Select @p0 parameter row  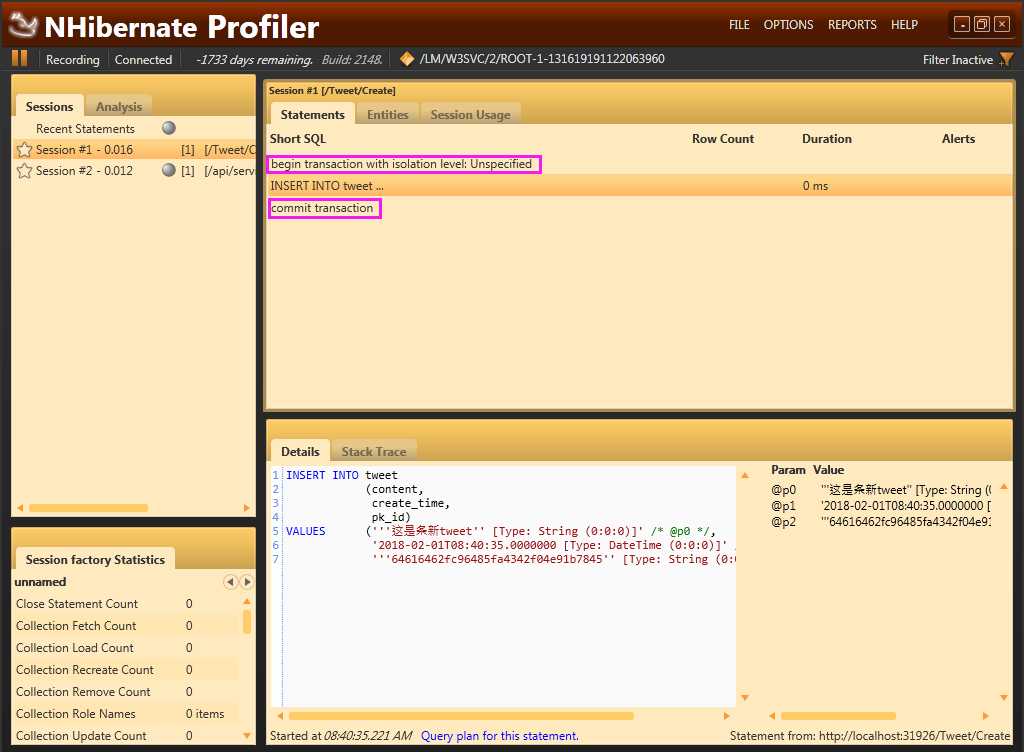click(x=881, y=490)
